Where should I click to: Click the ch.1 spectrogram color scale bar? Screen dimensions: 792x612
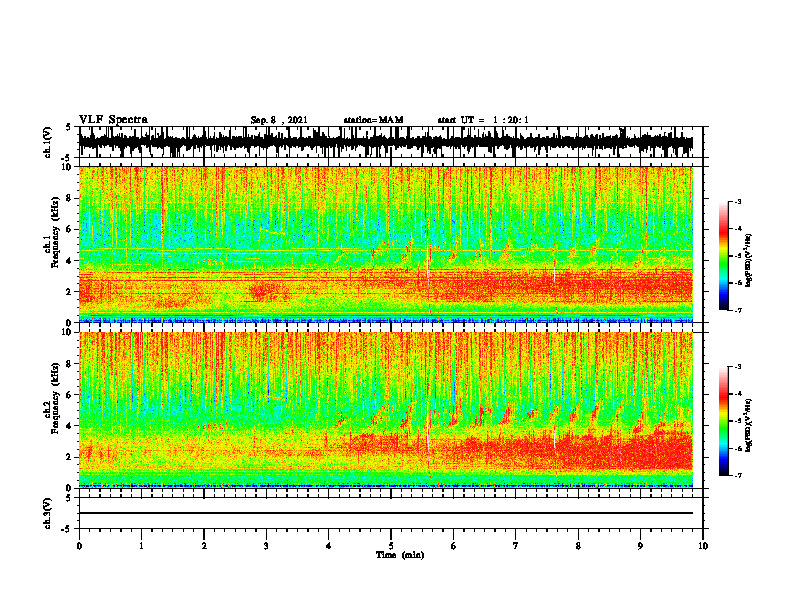point(723,256)
